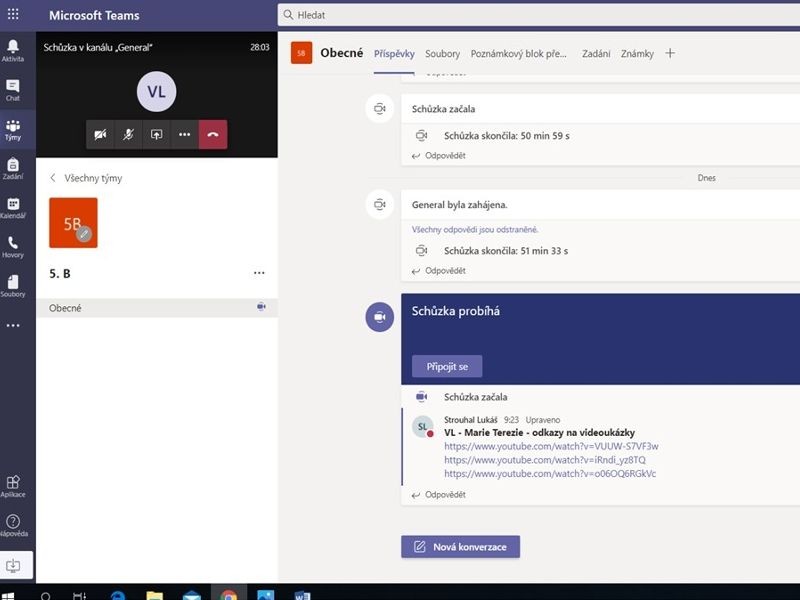
Task: Focus the Hledat search box
Action: 539,15
